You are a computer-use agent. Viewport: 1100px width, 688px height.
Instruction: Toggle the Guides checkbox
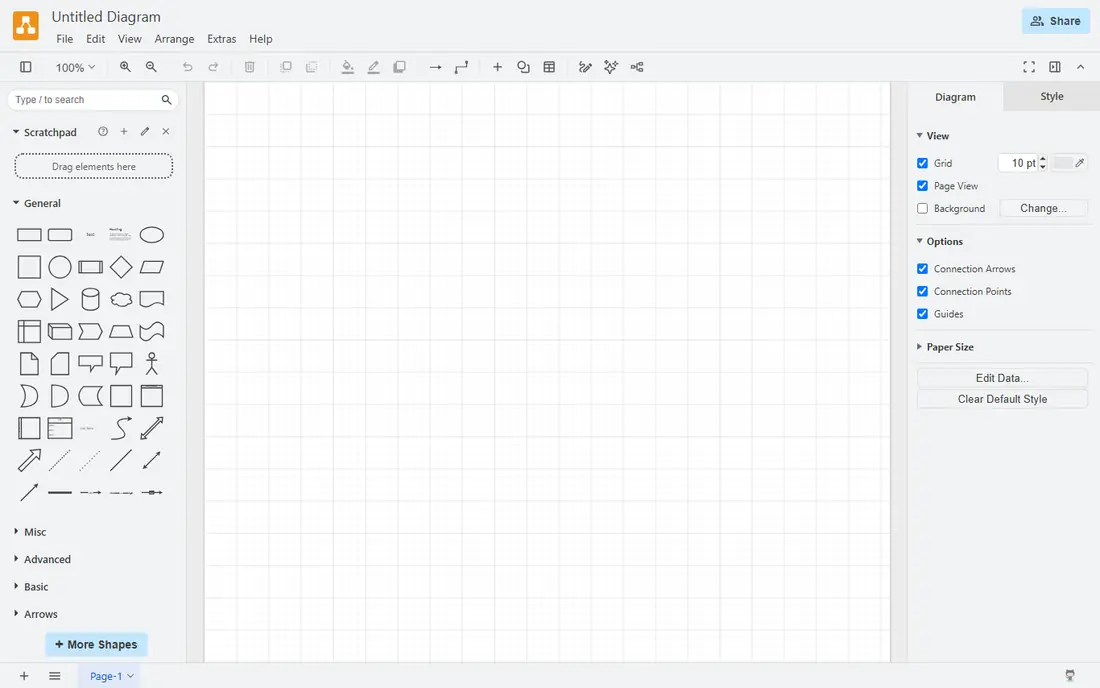tap(923, 313)
